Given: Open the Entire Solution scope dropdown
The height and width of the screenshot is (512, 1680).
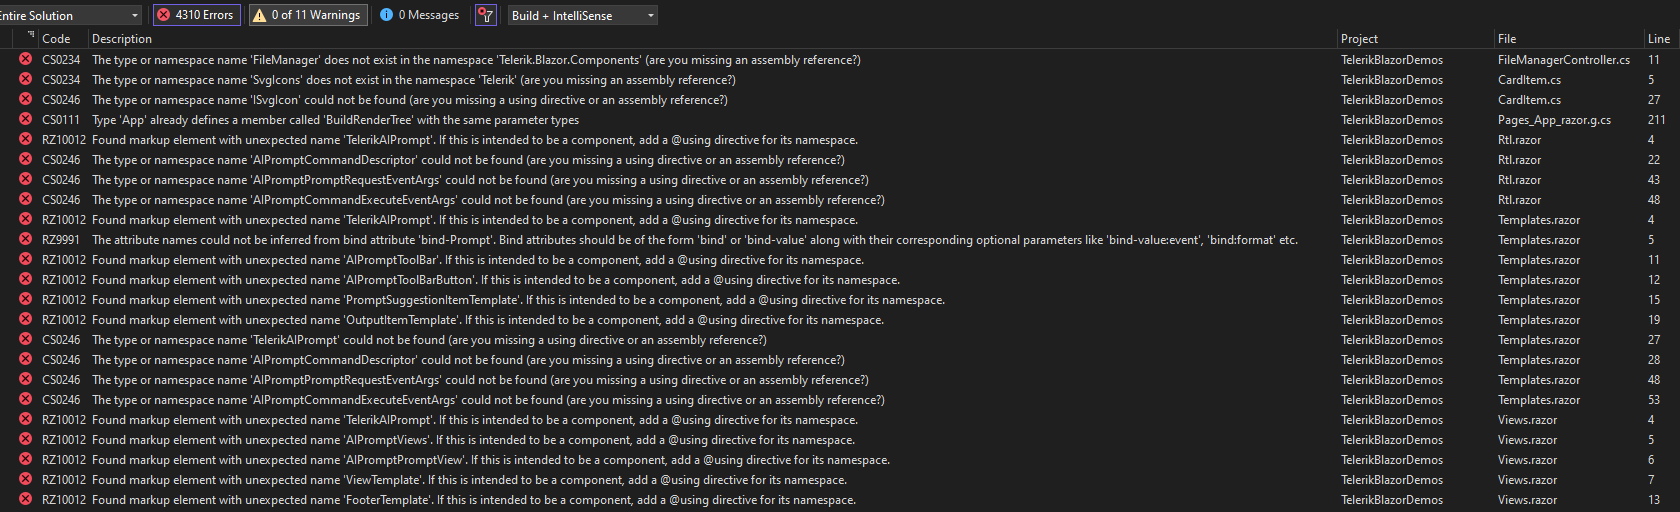Looking at the screenshot, I should point(70,15).
